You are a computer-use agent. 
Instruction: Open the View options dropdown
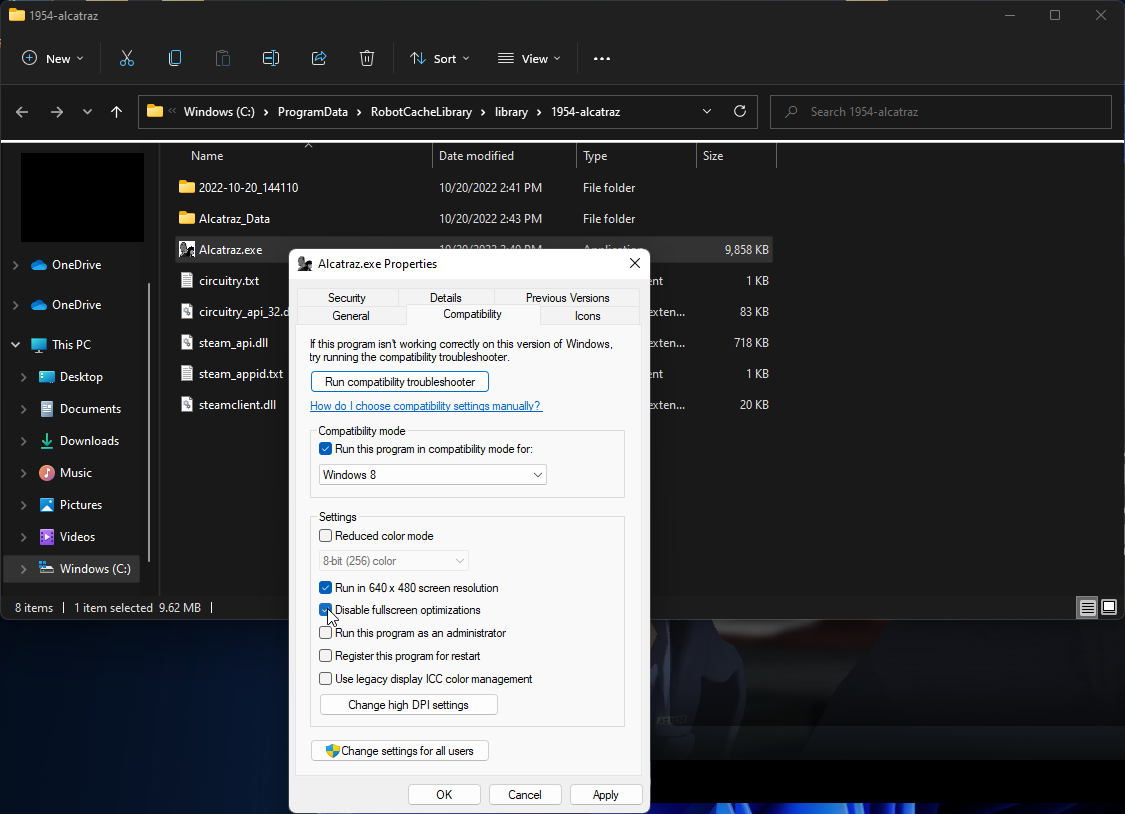tap(529, 59)
